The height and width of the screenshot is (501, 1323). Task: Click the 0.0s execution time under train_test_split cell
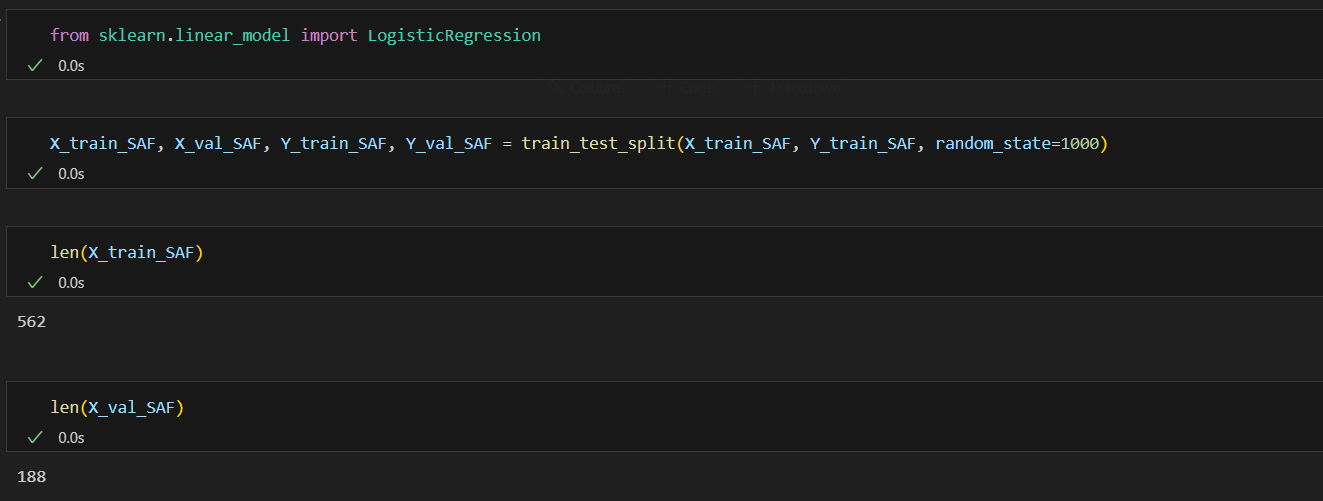tap(71, 173)
